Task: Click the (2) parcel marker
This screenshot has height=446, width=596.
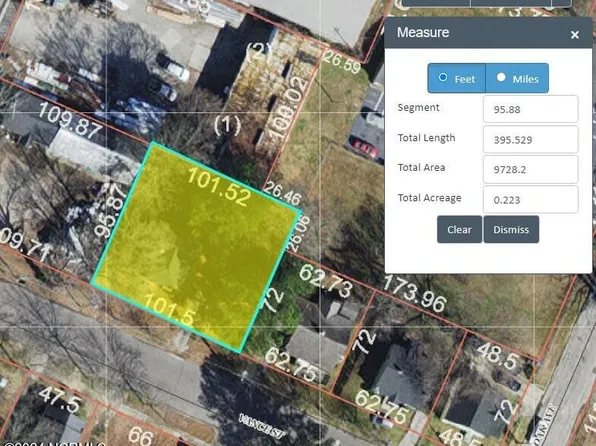Action: 259,50
